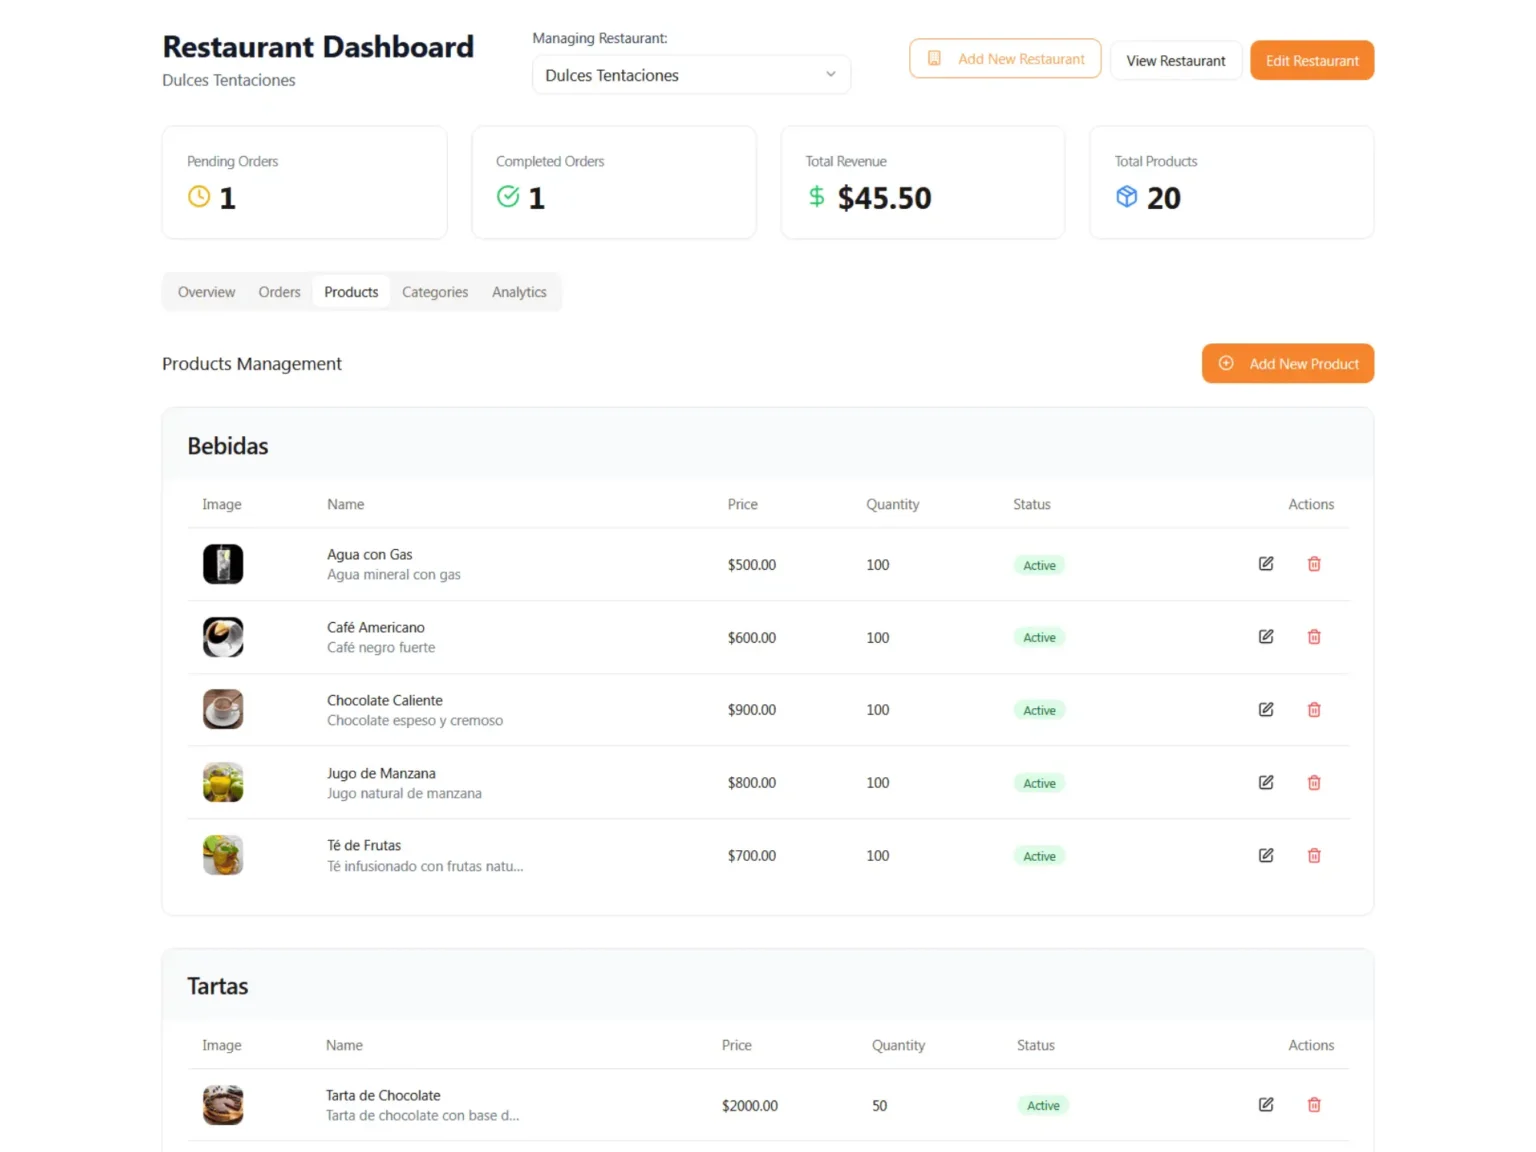This screenshot has height=1152, width=1536.
Task: Click the edit pencil icon for Té de Frutas
Action: [1265, 855]
